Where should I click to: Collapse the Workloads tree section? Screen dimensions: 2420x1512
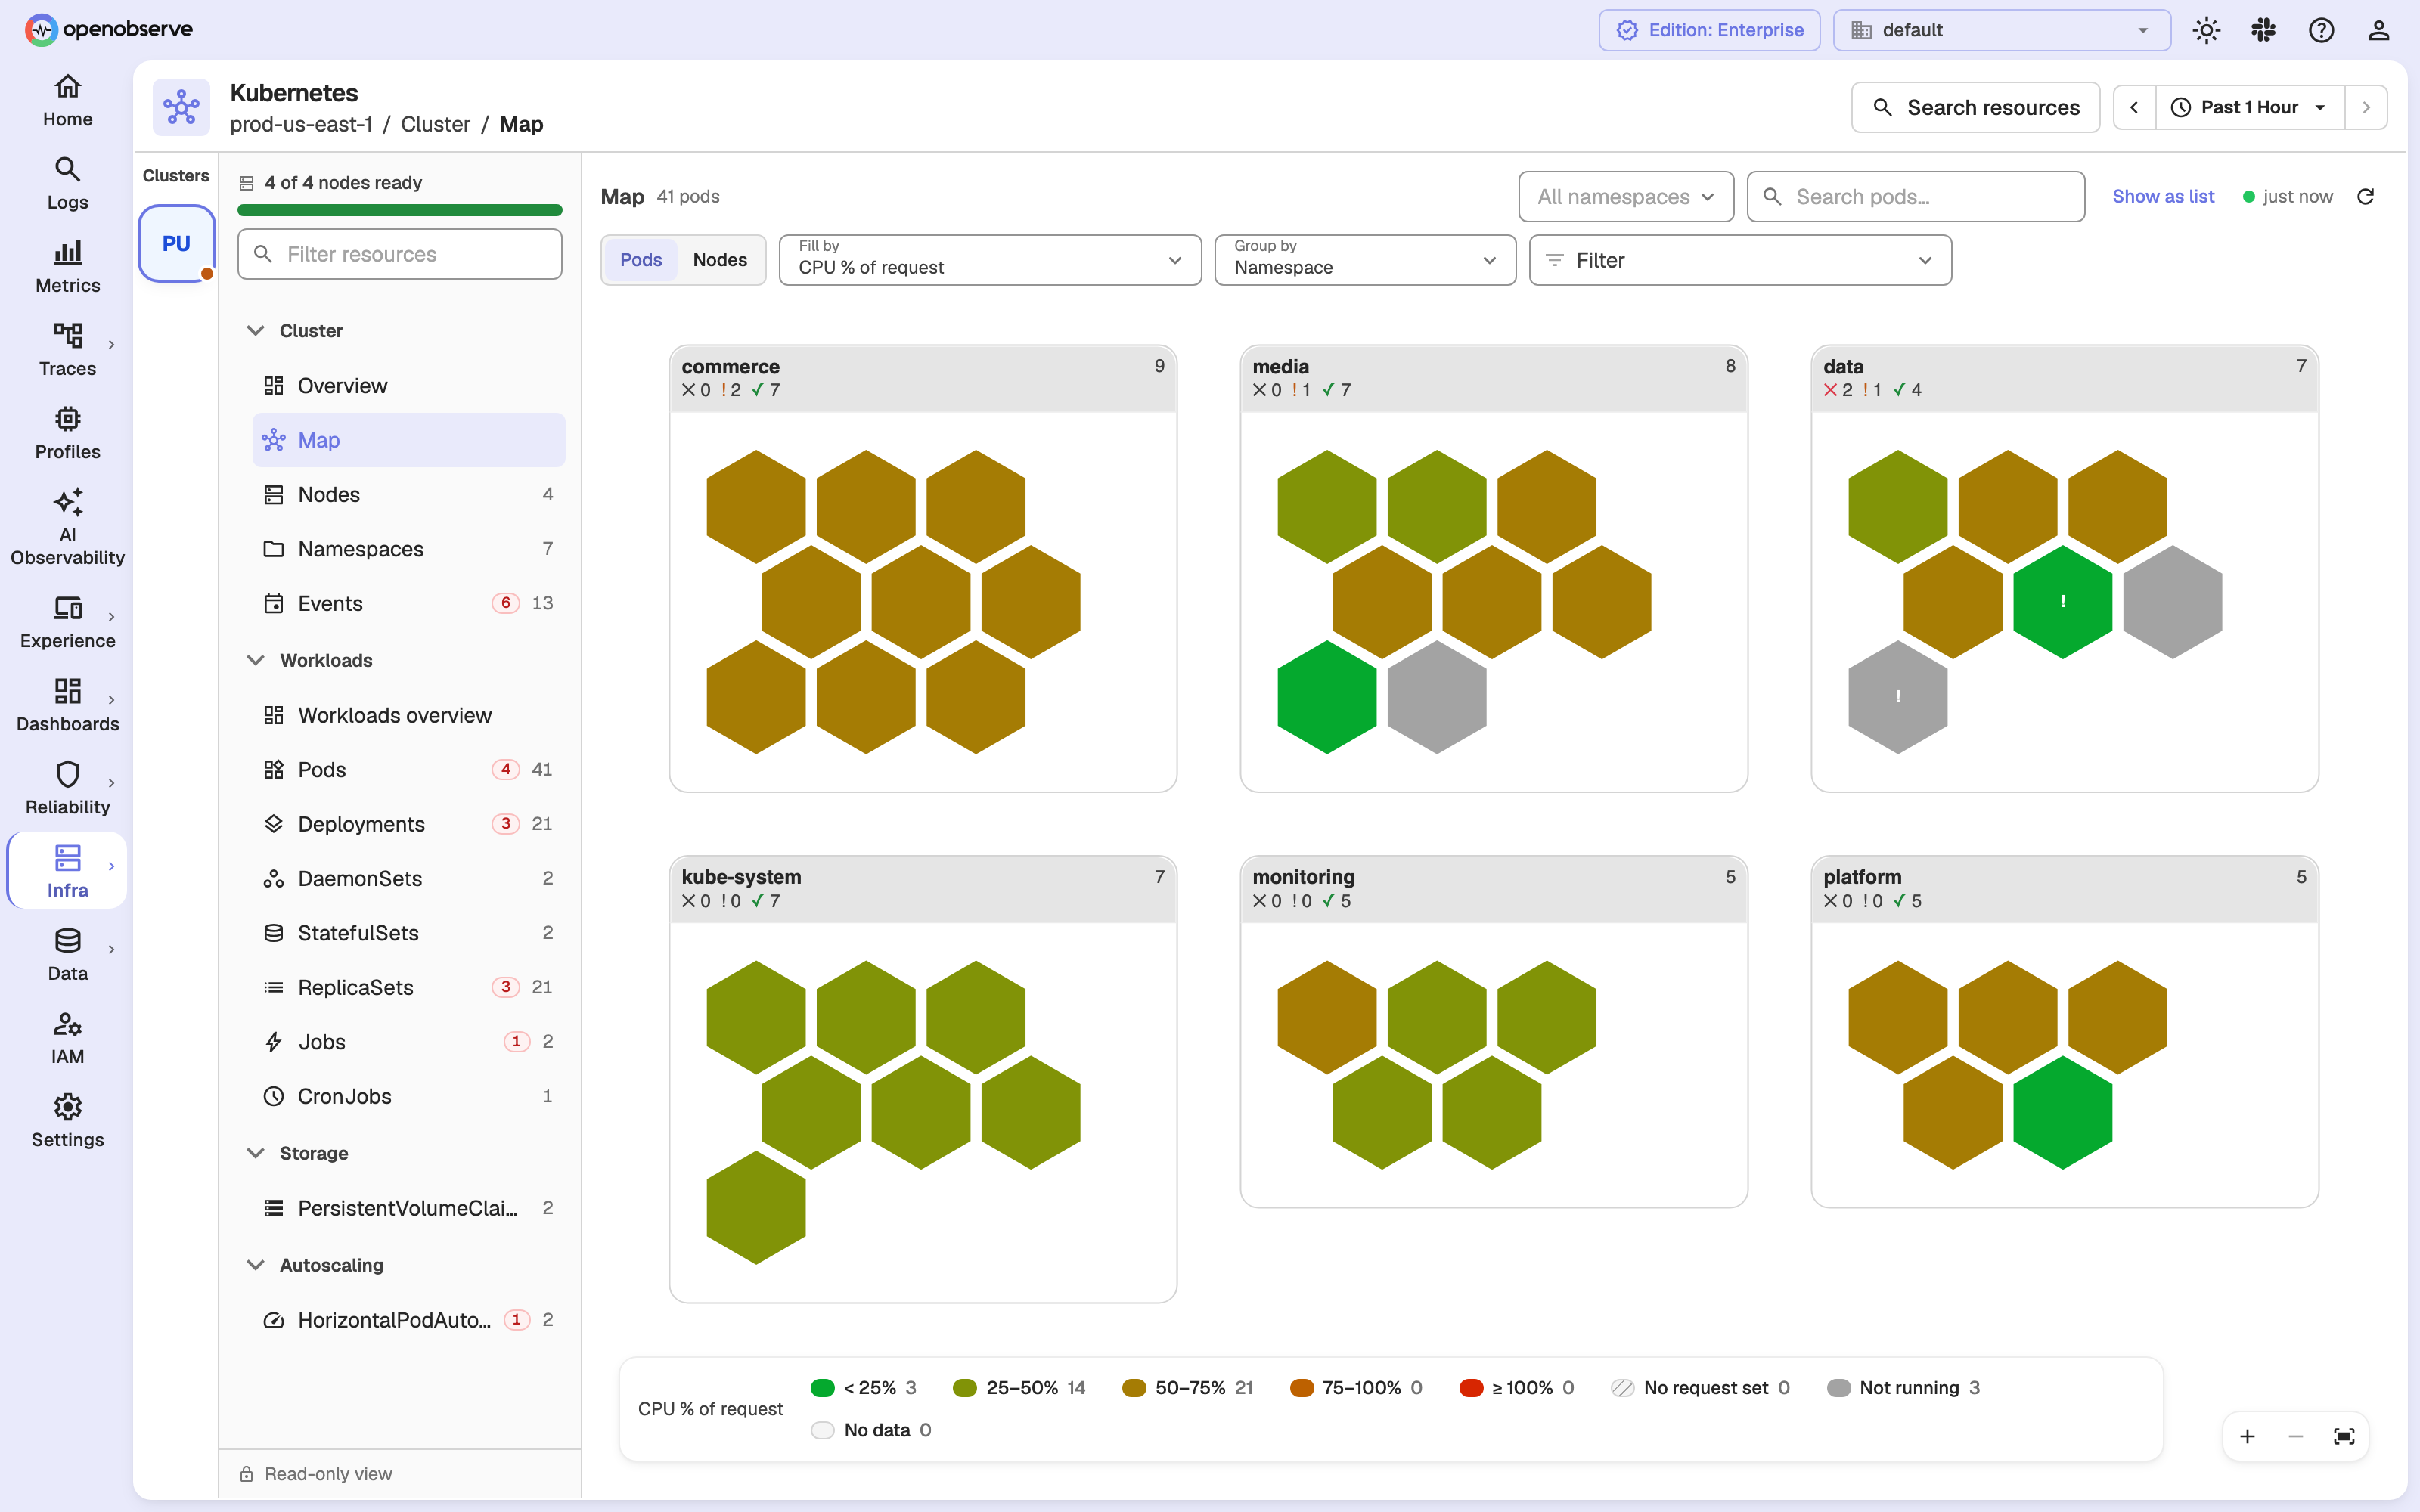[255, 660]
